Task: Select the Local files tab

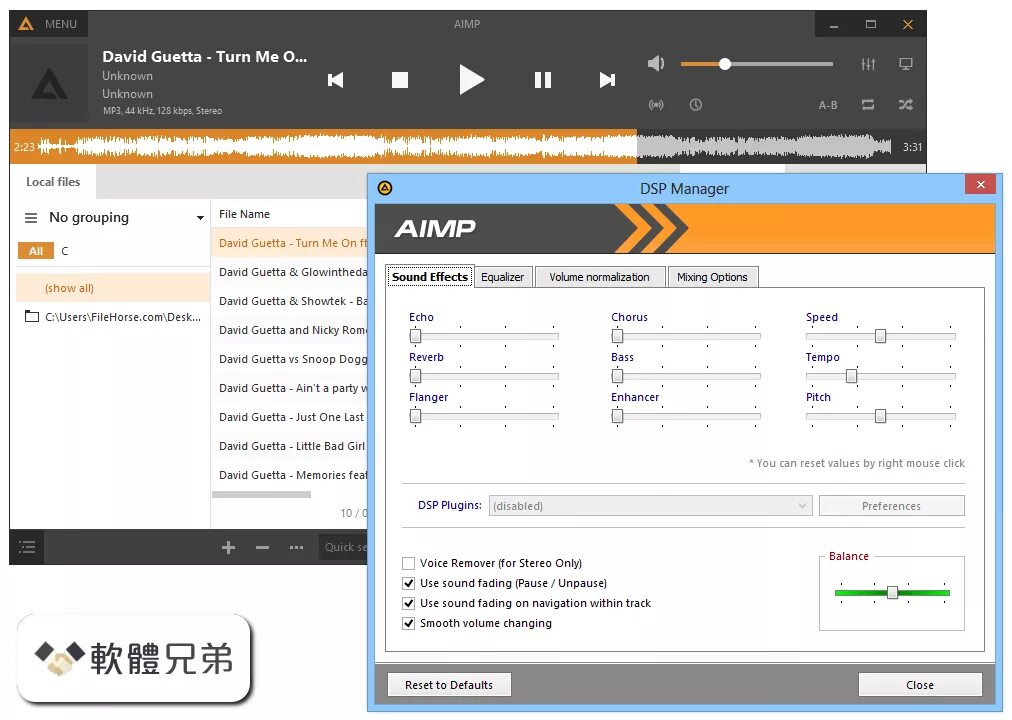Action: coord(53,182)
